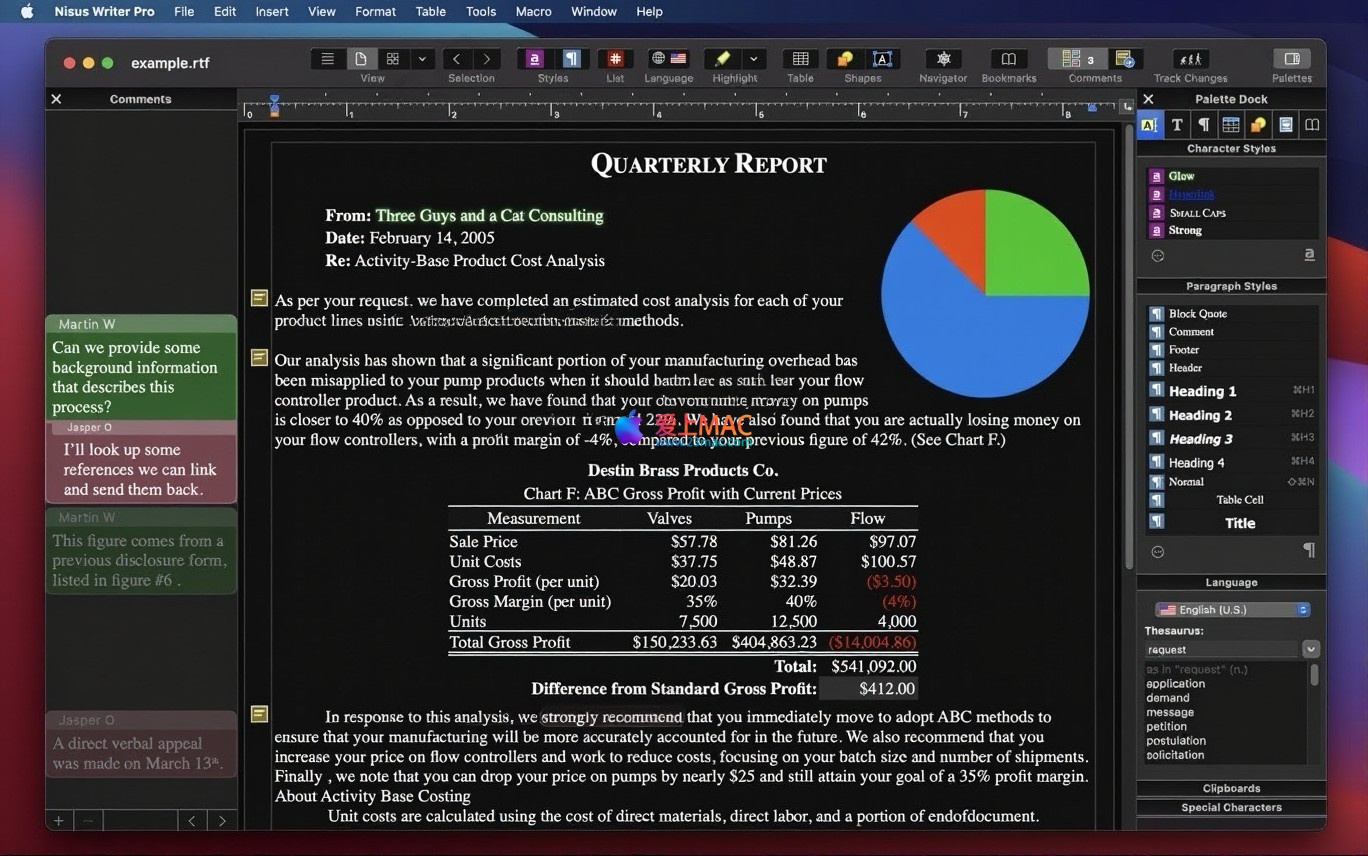Click the text box Shapes icon
The height and width of the screenshot is (856, 1368).
click(x=882, y=59)
